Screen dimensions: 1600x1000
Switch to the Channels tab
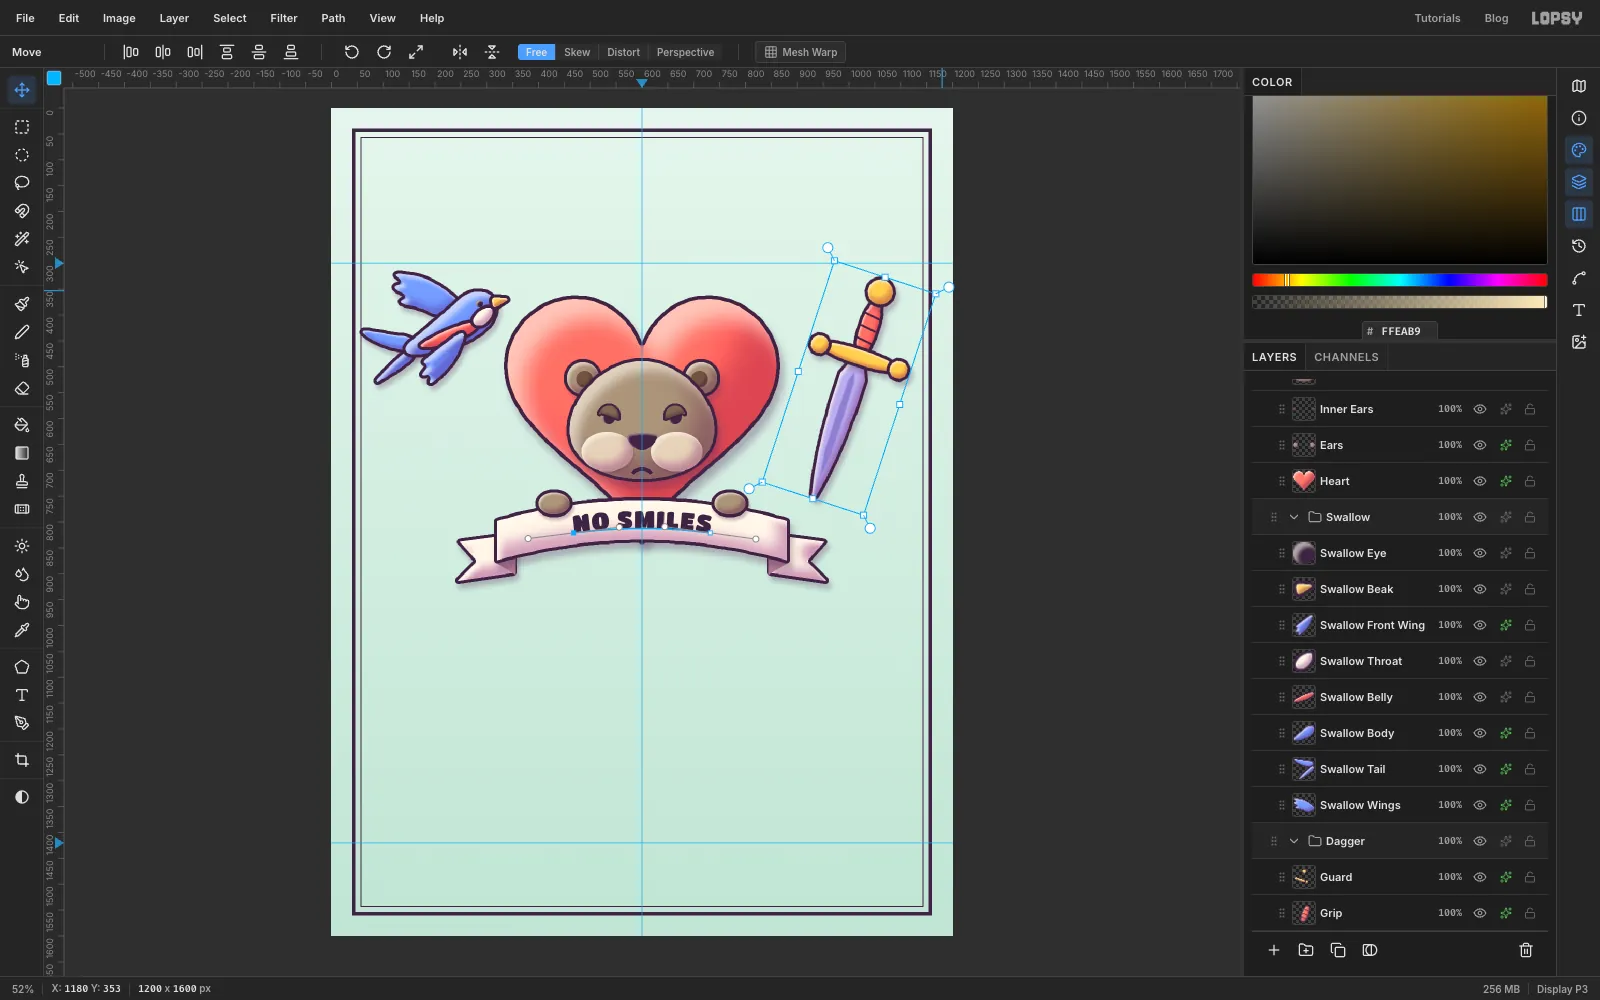(1346, 357)
